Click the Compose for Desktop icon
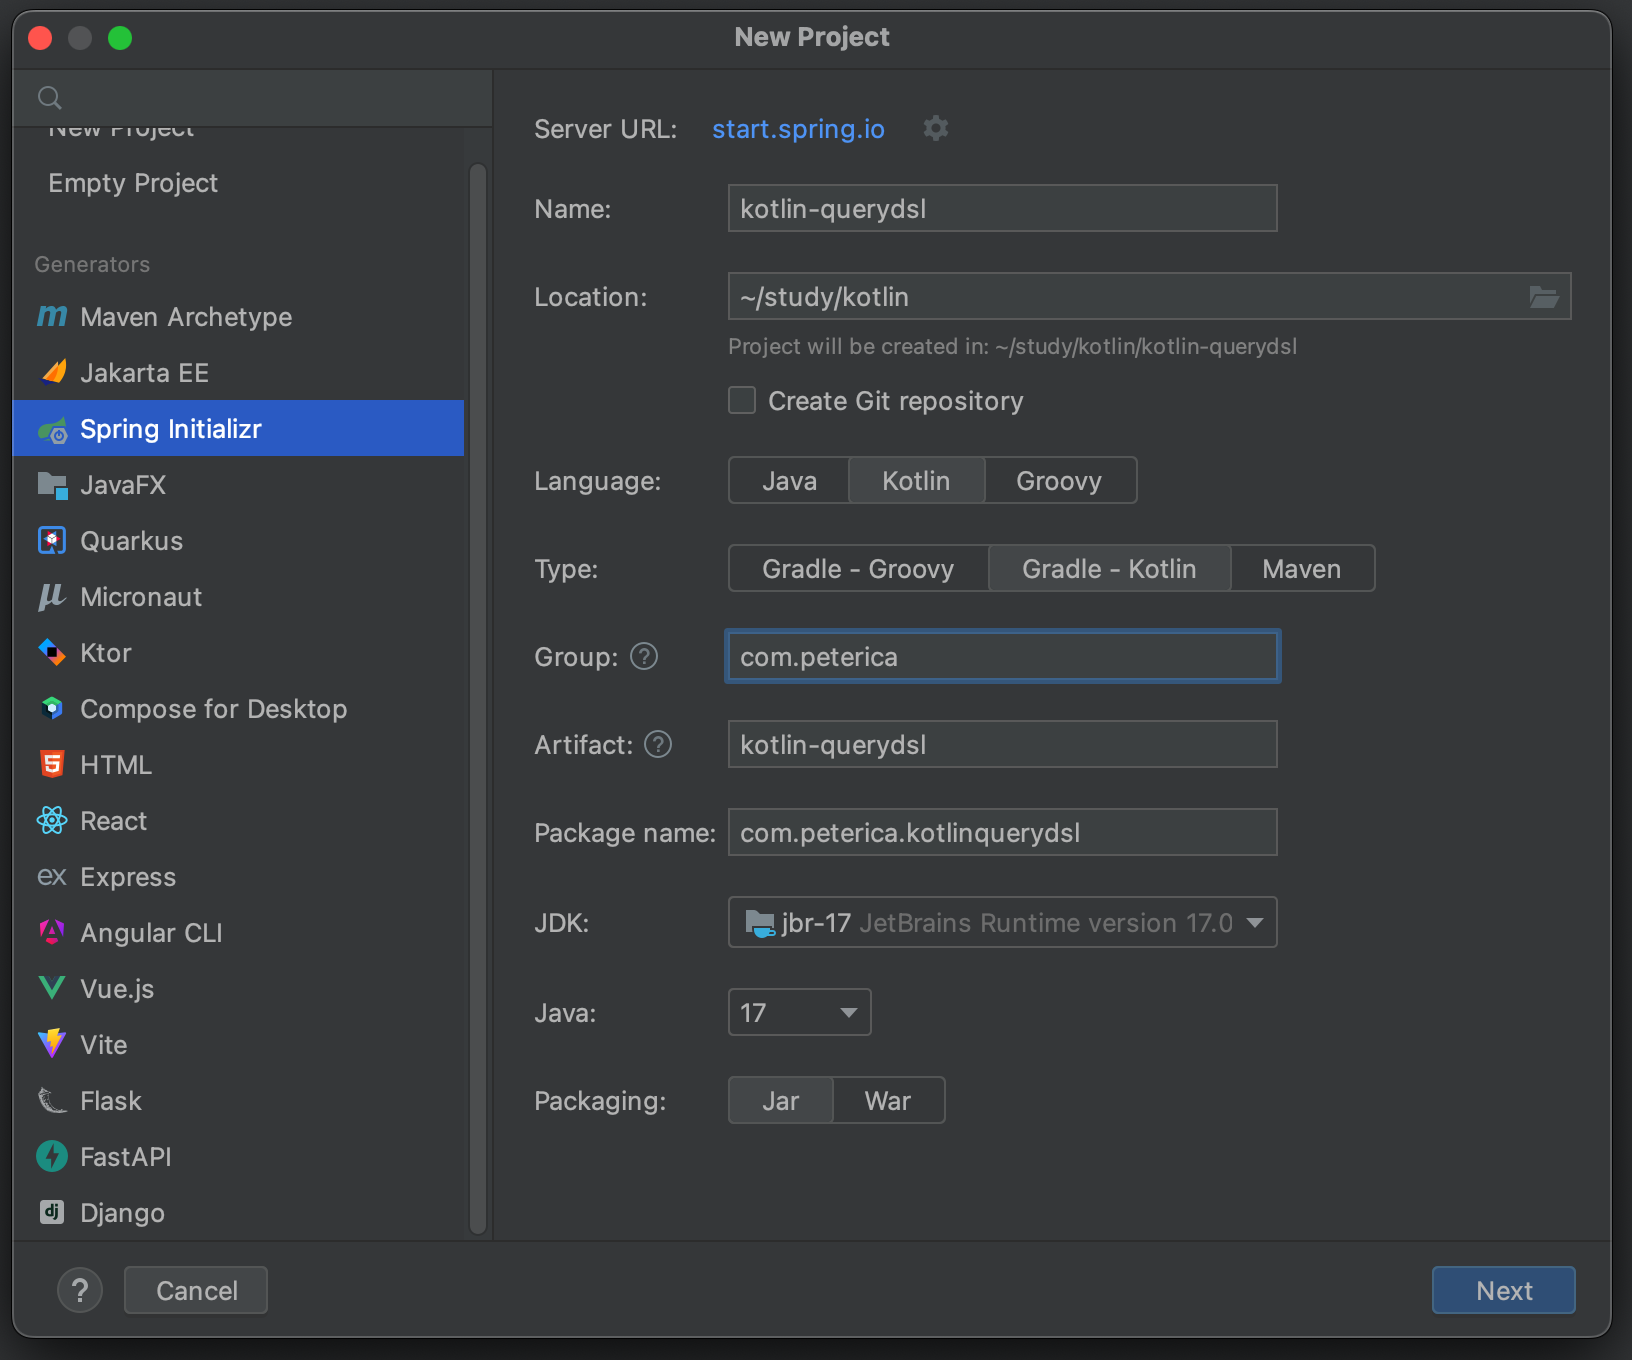The image size is (1632, 1360). point(52,709)
